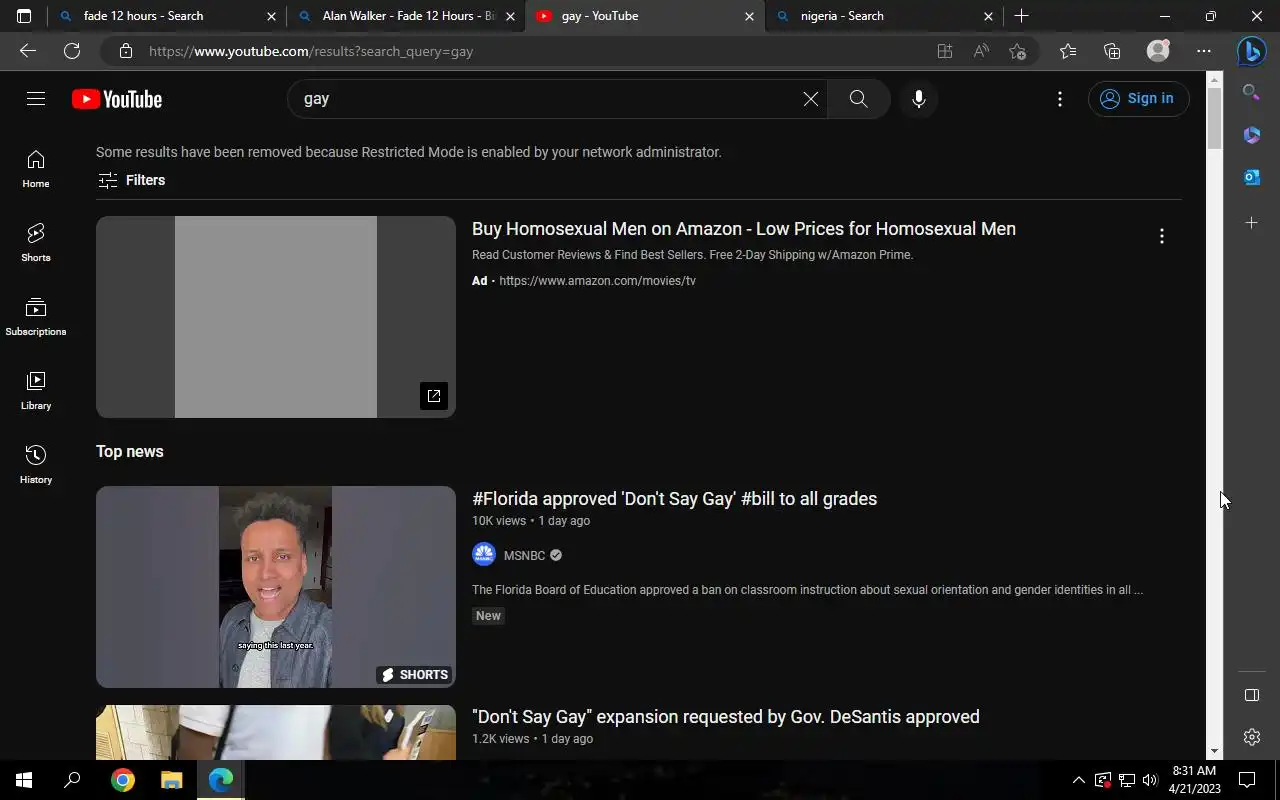Open browser Collections icon
The image size is (1280, 800).
(x=1112, y=51)
